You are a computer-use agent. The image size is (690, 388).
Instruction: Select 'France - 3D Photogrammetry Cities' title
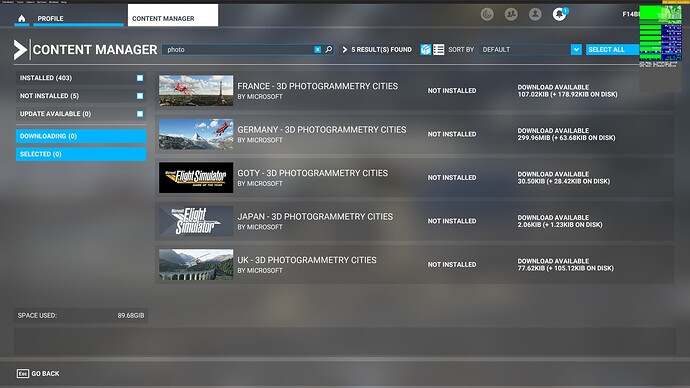click(x=318, y=86)
